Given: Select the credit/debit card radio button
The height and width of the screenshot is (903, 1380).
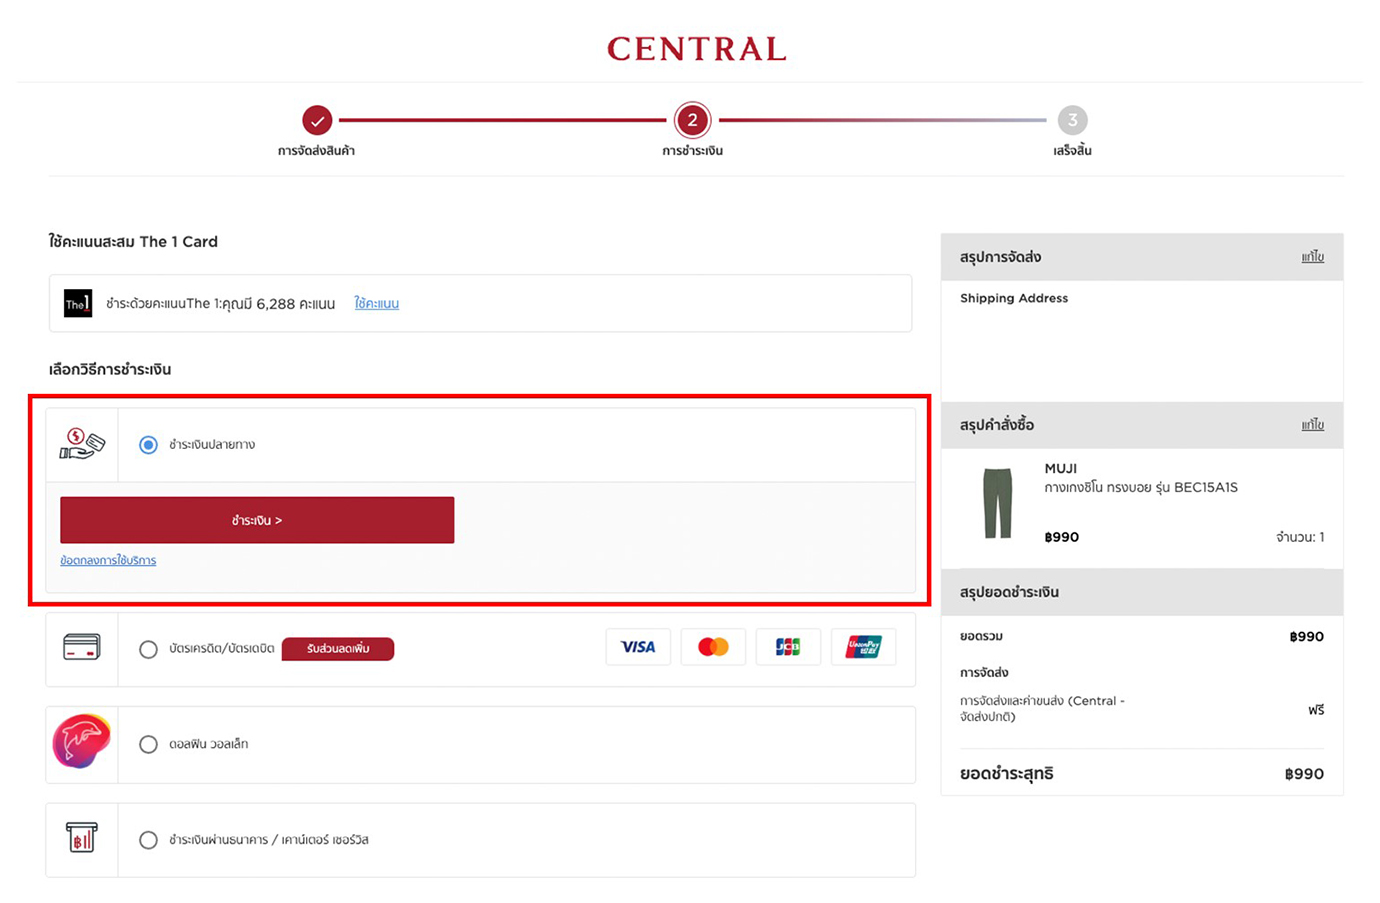Looking at the screenshot, I should (148, 649).
